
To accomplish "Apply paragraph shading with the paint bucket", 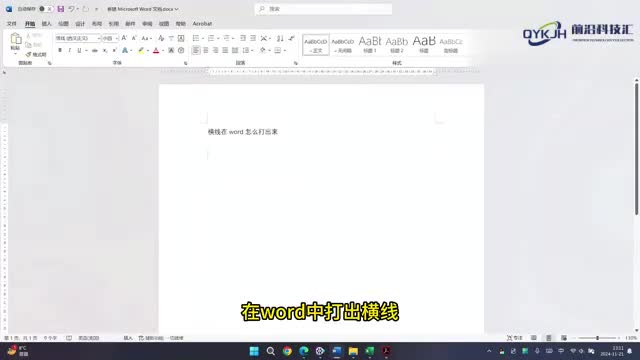I will point(262,50).
